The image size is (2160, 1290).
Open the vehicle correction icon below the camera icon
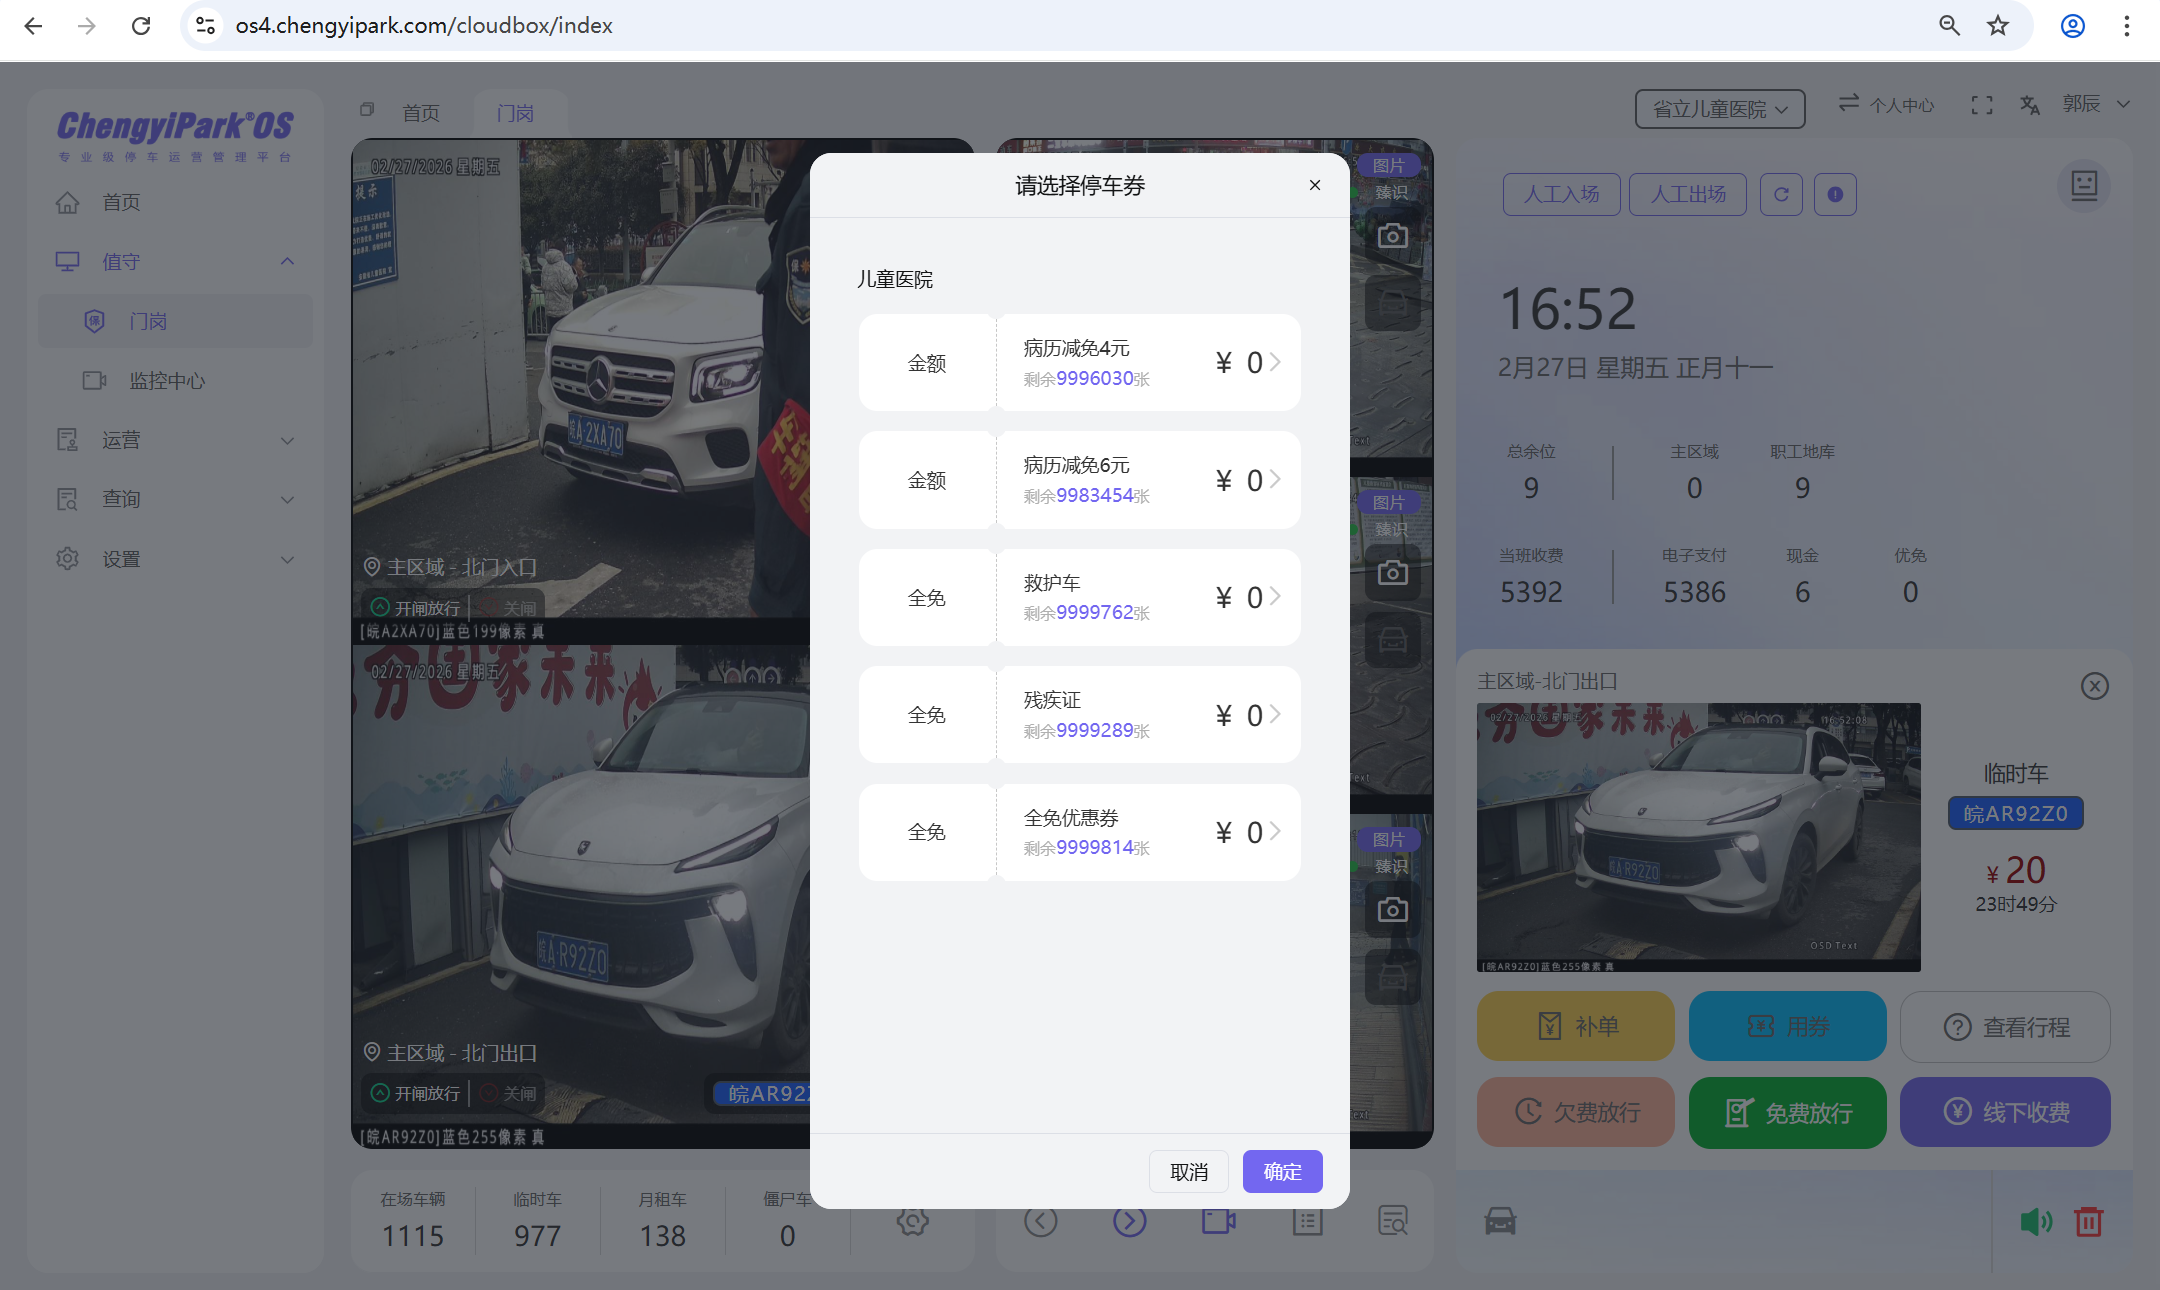point(1393,304)
